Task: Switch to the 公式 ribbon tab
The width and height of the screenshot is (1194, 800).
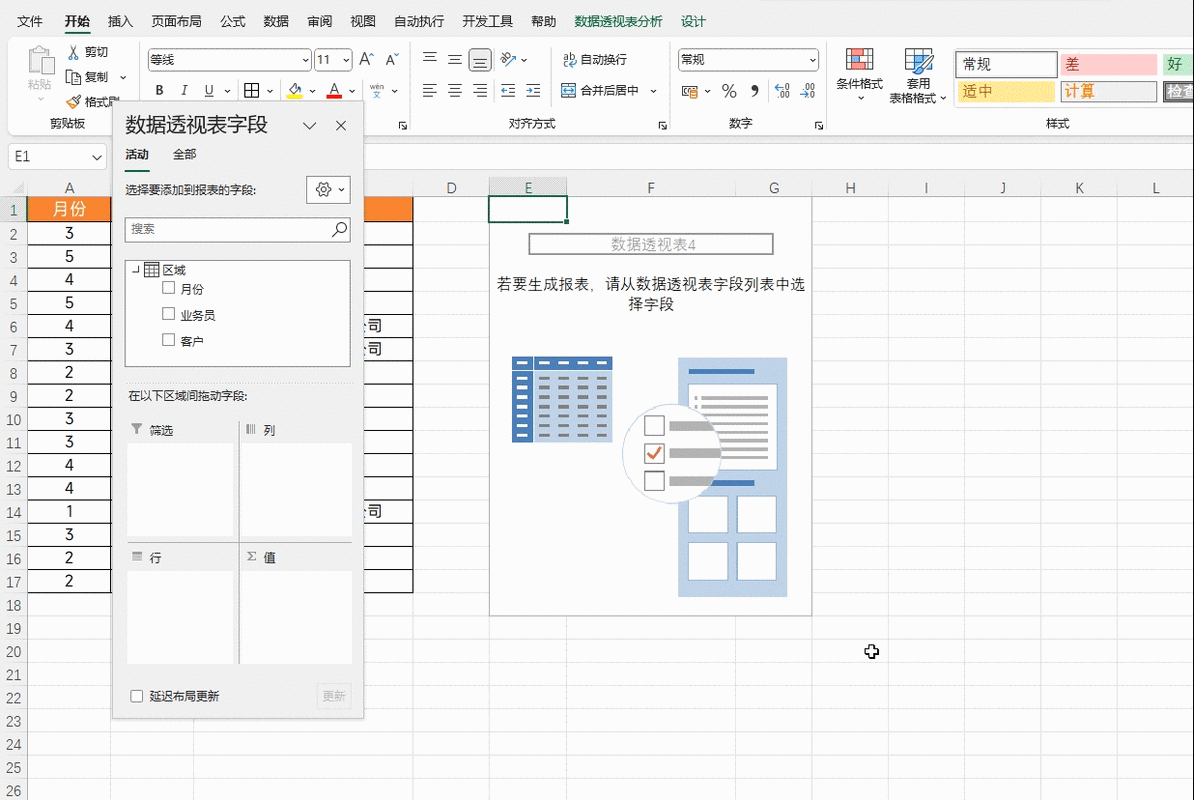Action: 232,21
